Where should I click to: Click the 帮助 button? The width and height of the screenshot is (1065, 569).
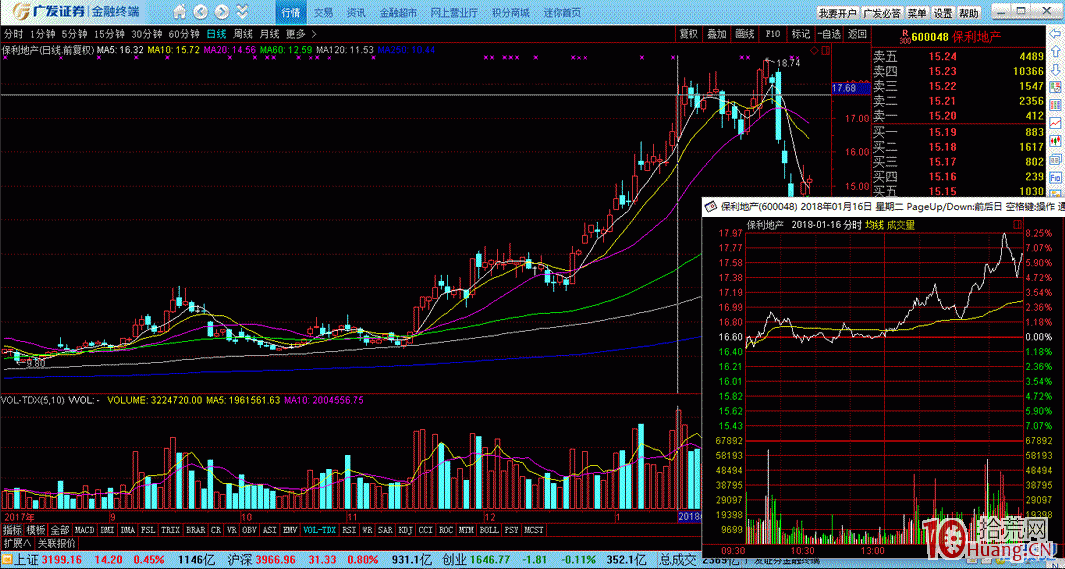tap(969, 13)
